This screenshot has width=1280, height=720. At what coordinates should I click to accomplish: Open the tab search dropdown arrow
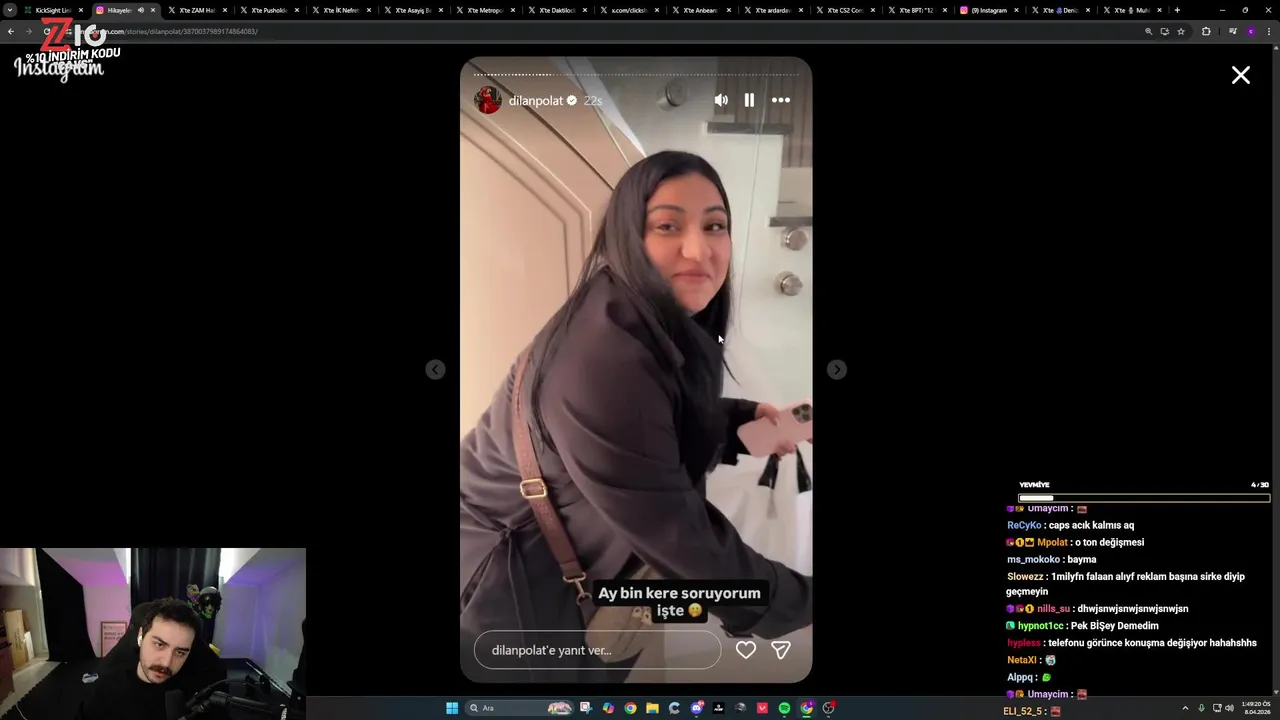[x=10, y=10]
